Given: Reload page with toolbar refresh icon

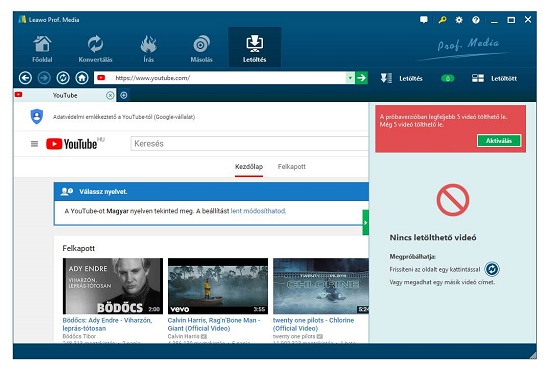Looking at the screenshot, I should coord(63,78).
